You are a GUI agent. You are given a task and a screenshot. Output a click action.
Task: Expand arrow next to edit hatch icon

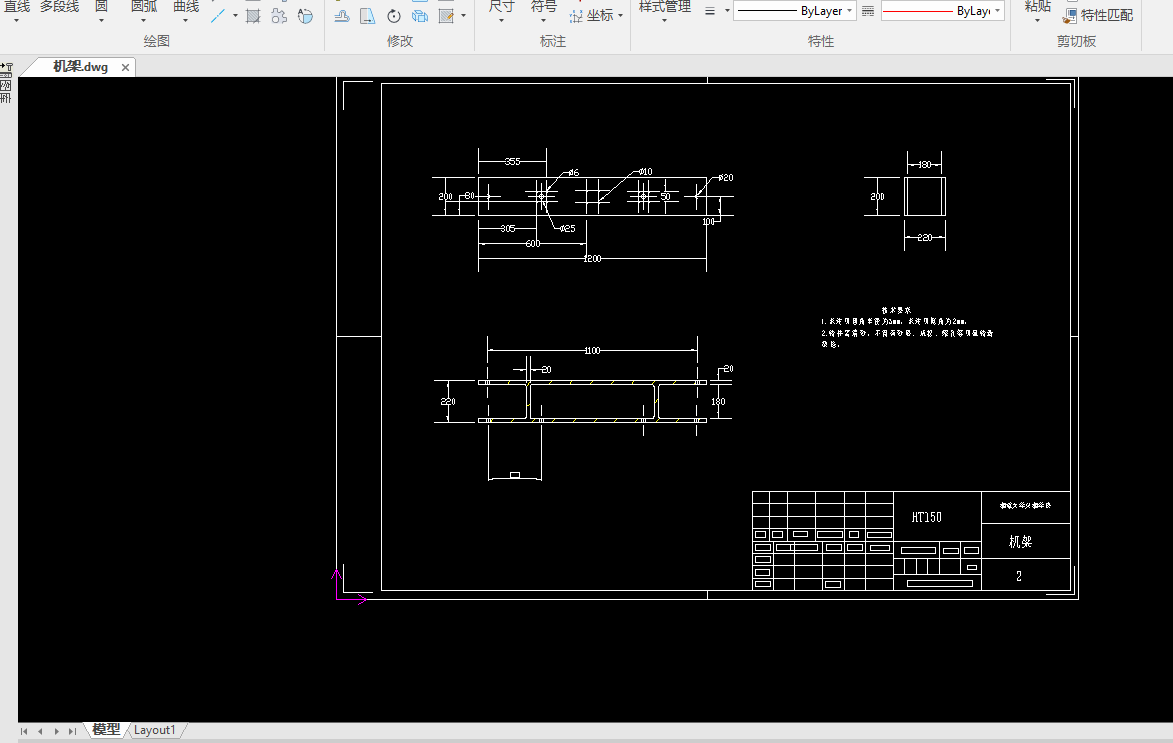click(x=464, y=16)
